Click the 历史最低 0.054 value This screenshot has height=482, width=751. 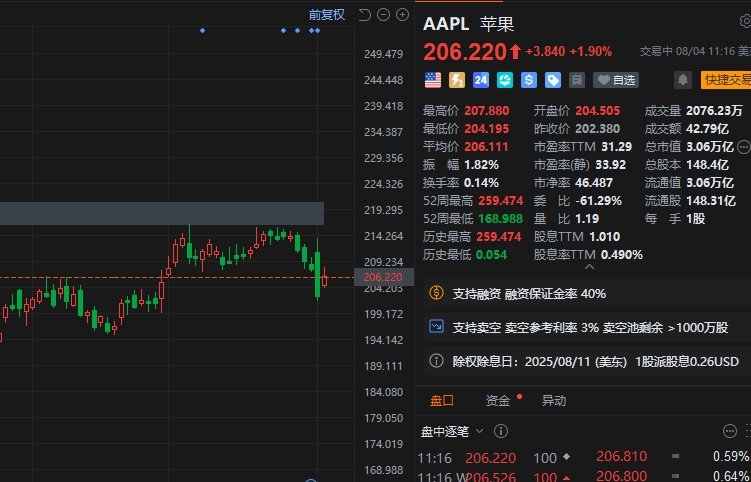(x=491, y=254)
